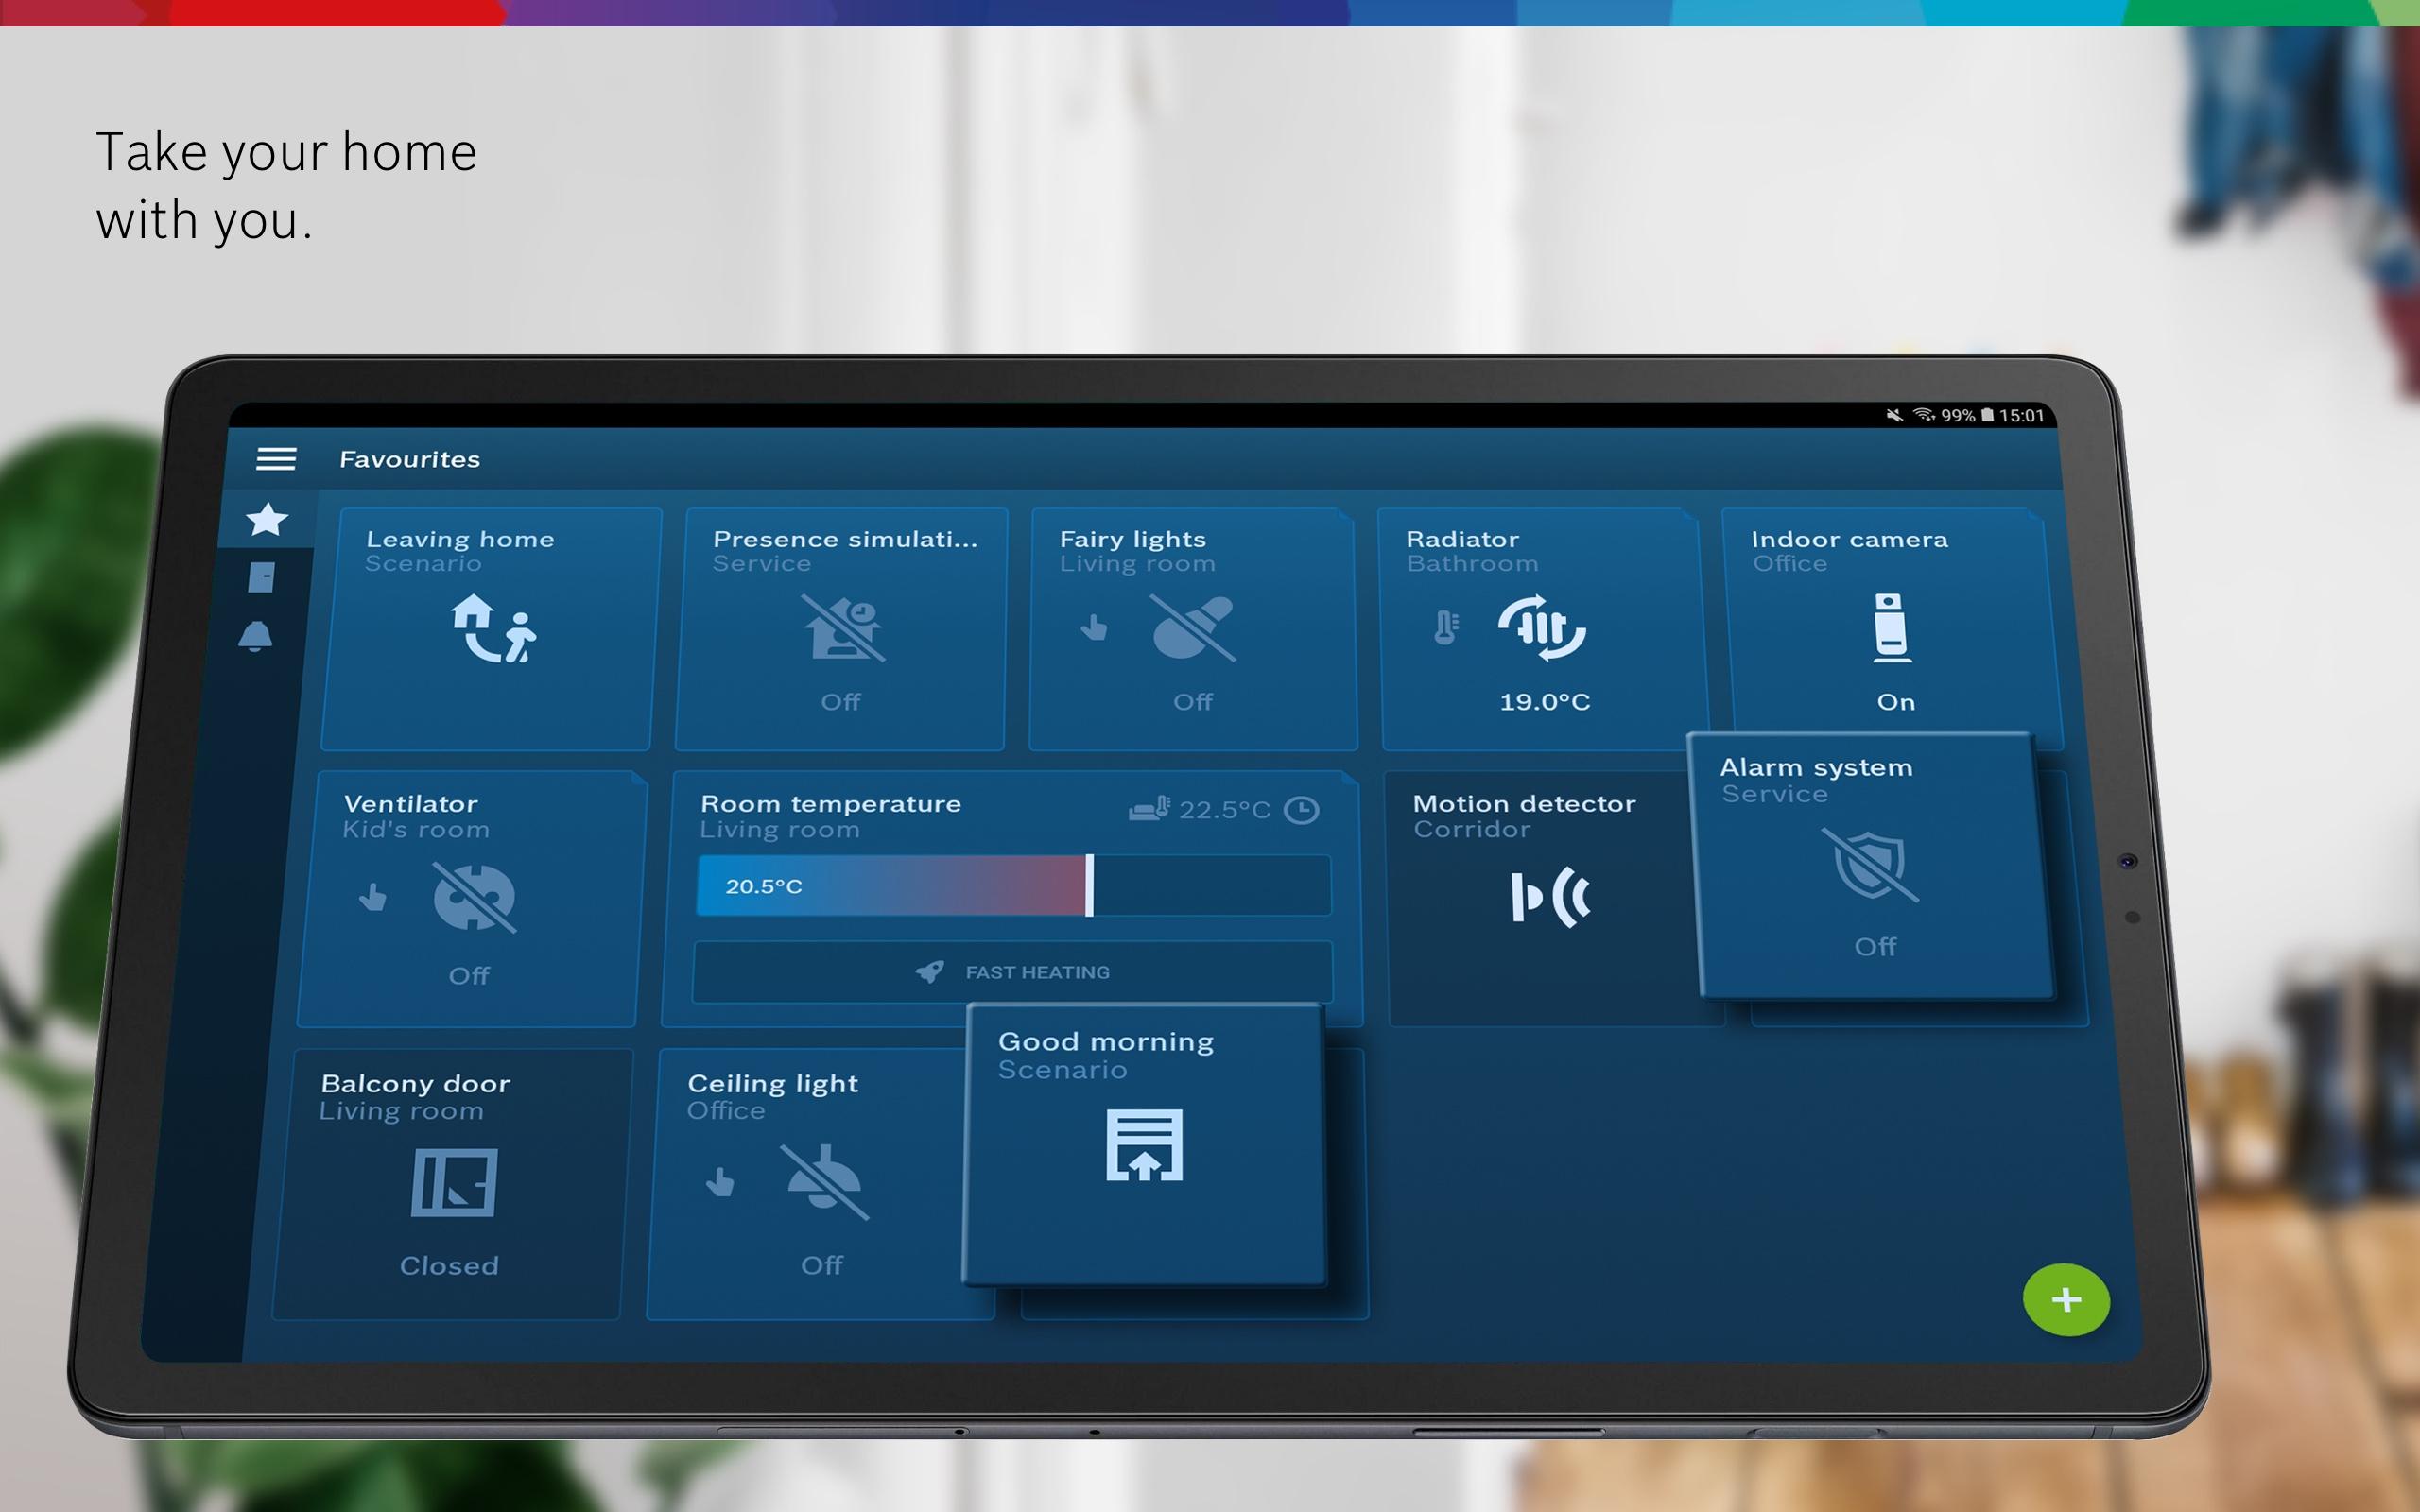The height and width of the screenshot is (1512, 2420).
Task: Tap the Ceiling light manual hand icon
Action: (x=720, y=1182)
